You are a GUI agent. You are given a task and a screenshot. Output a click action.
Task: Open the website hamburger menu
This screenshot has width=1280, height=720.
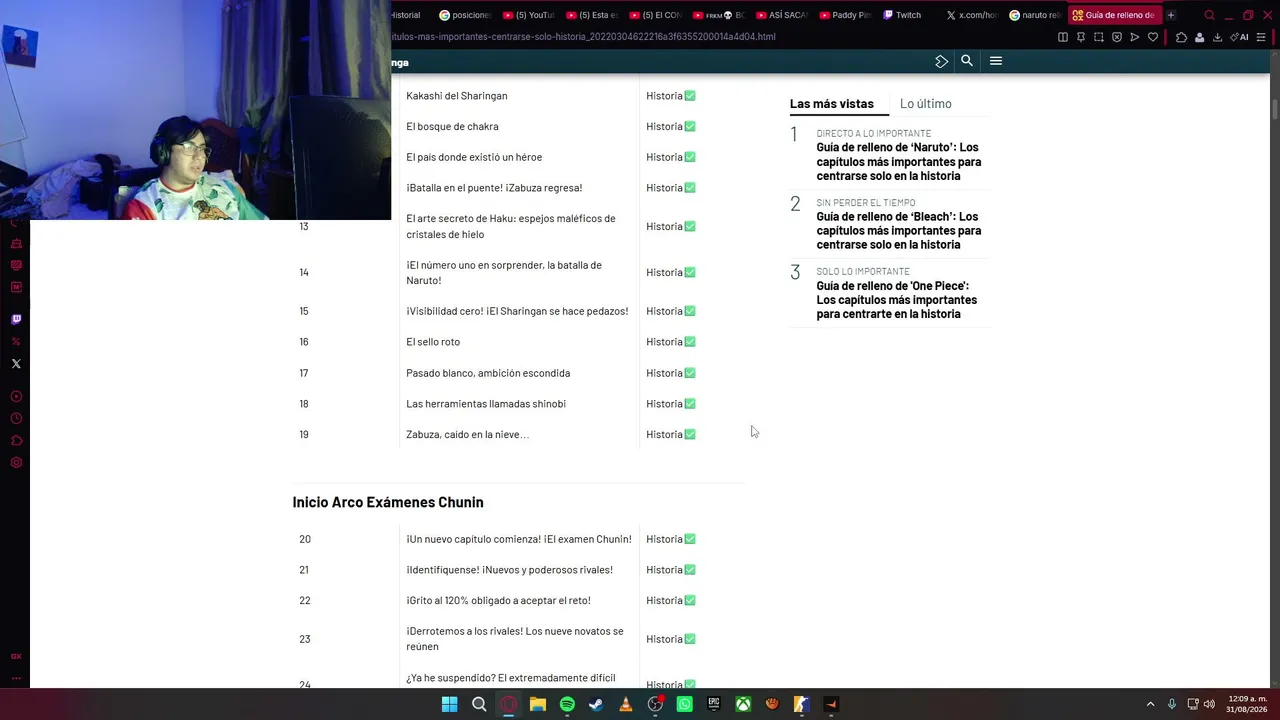click(996, 61)
